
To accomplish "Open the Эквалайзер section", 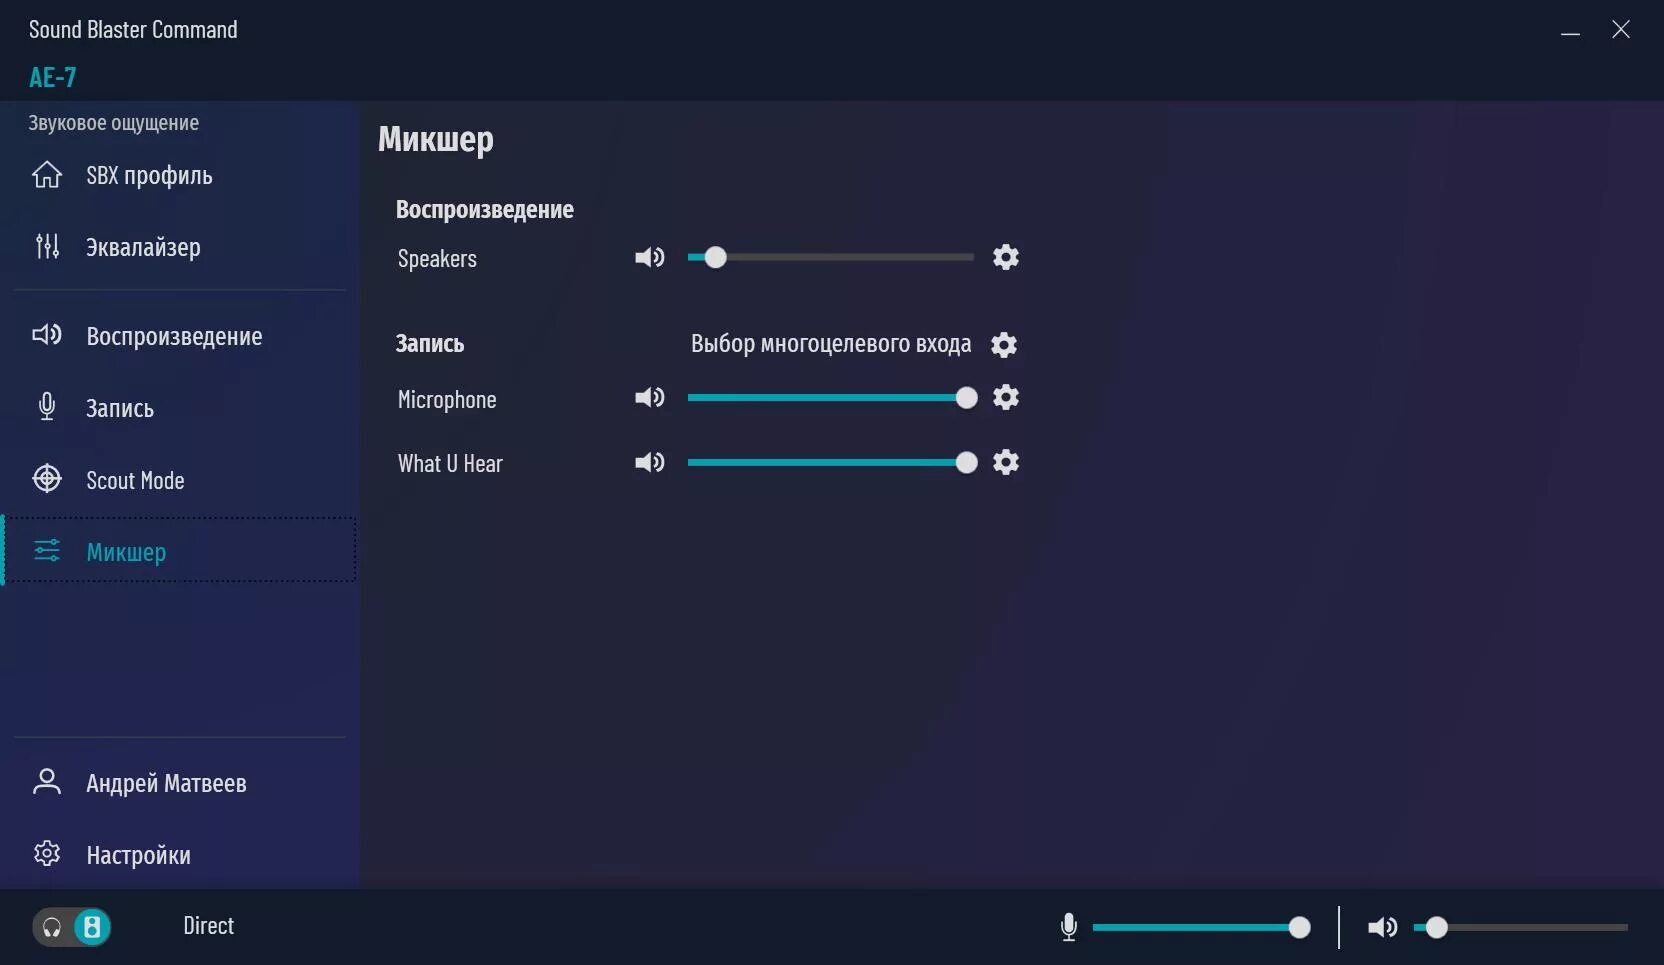I will point(180,247).
